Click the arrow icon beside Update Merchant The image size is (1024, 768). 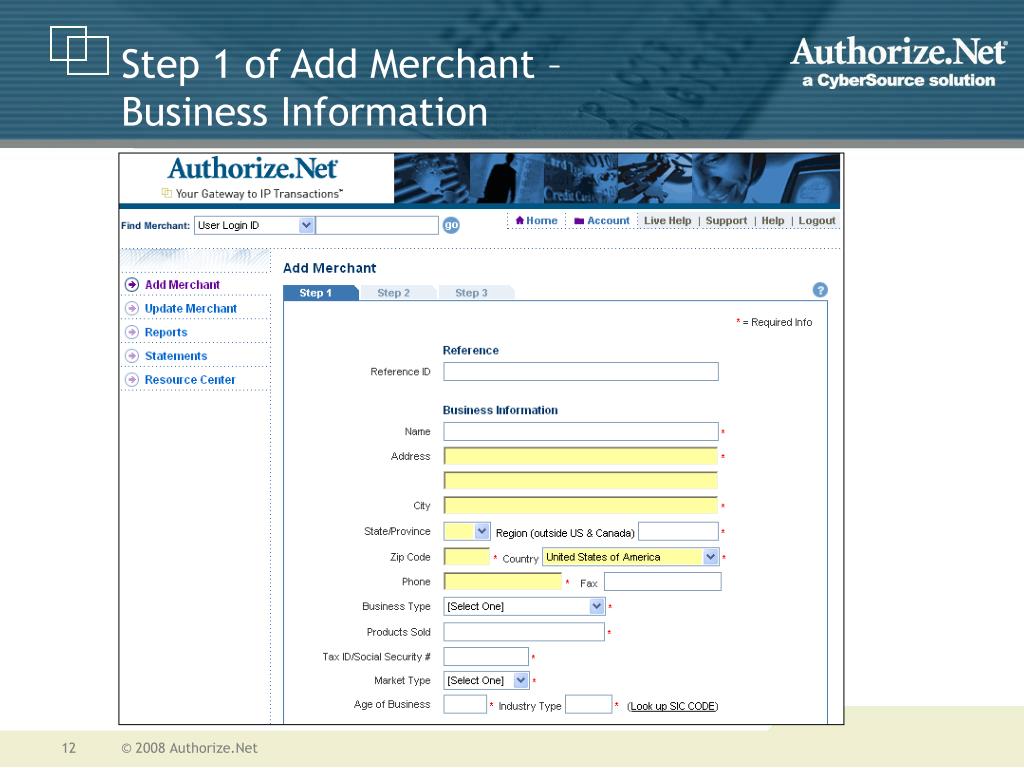coord(132,308)
